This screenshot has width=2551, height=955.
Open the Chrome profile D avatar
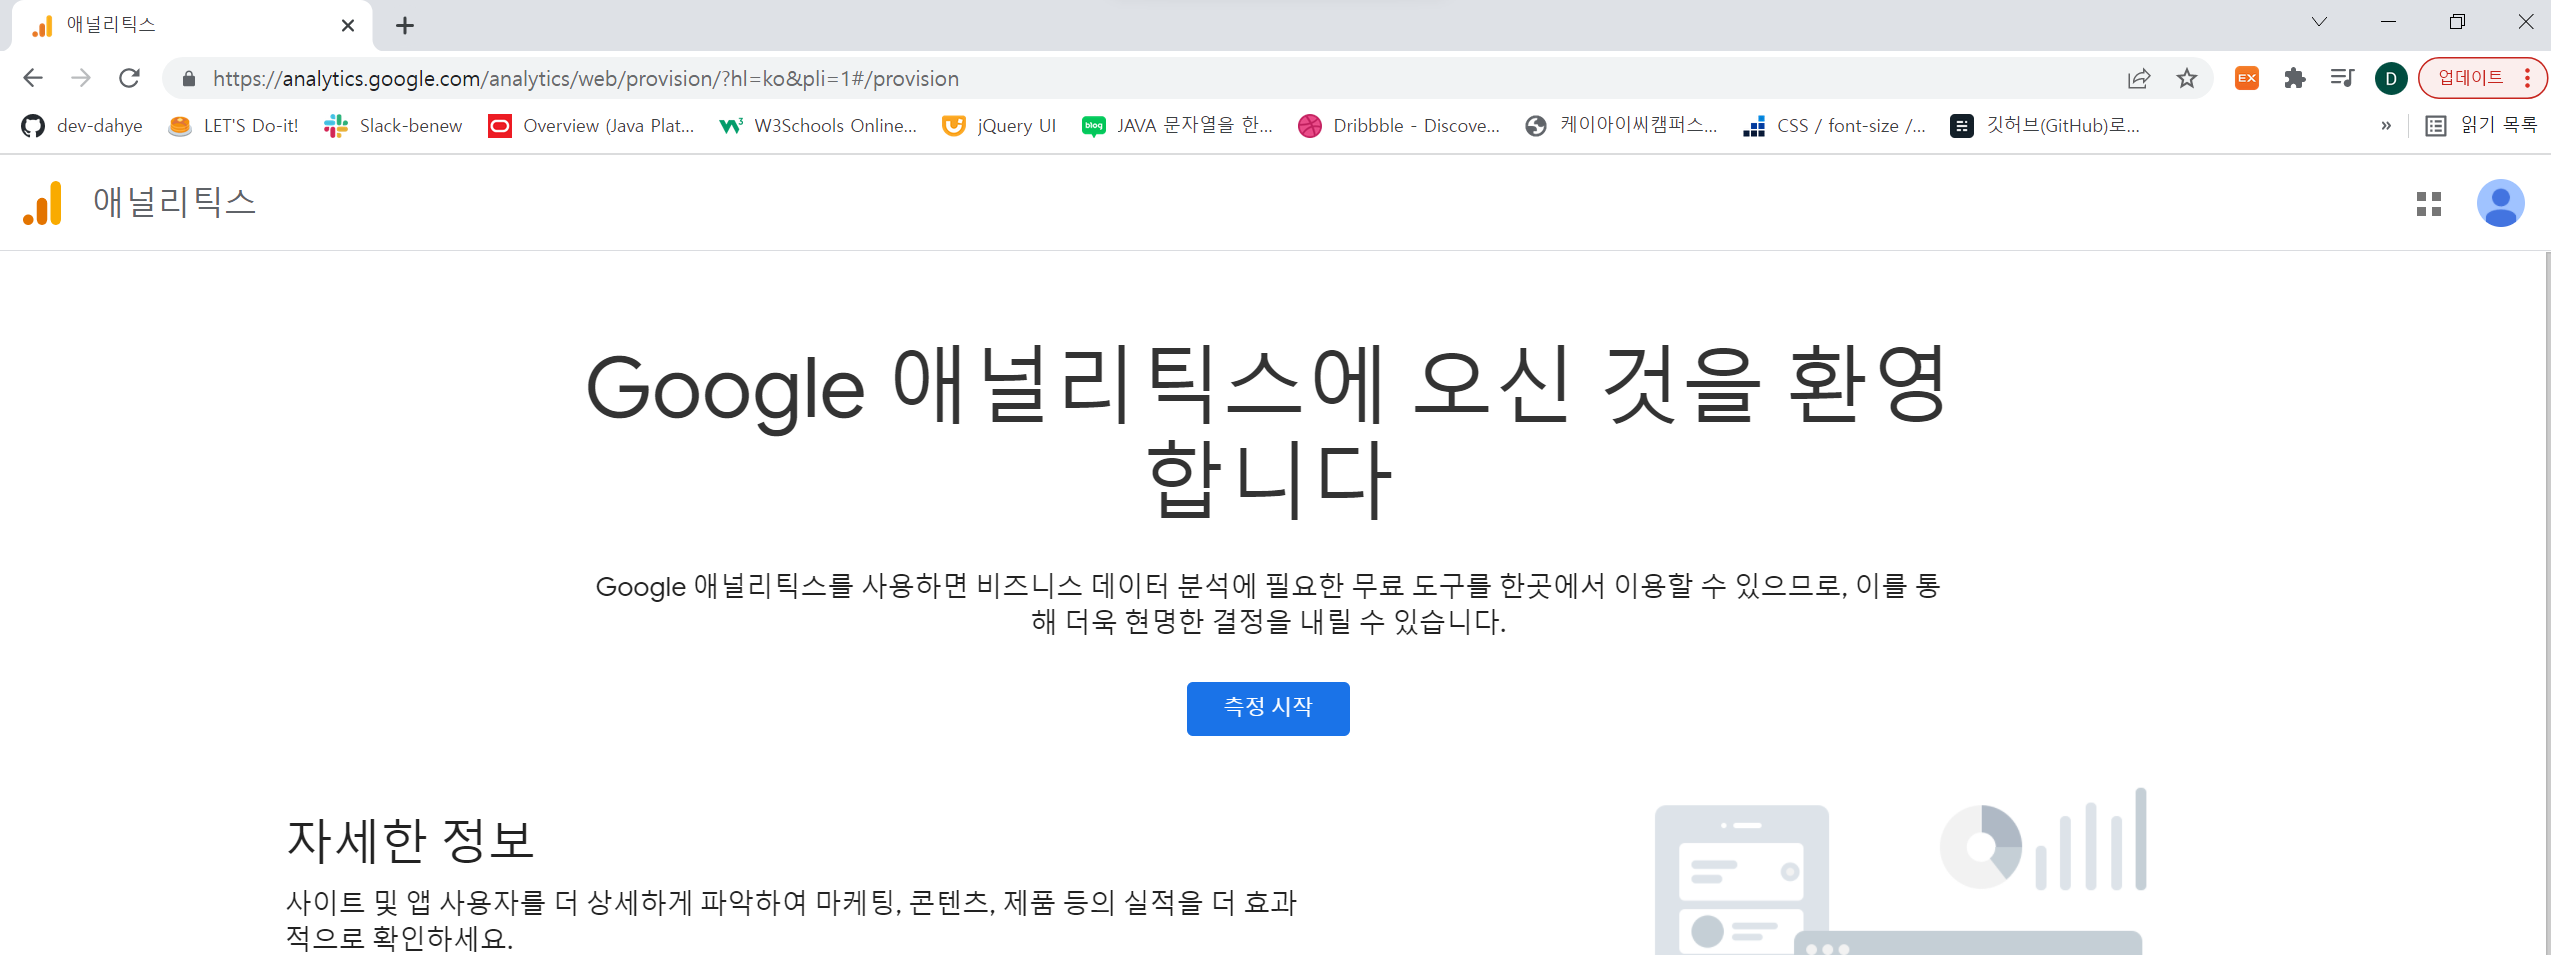(2391, 78)
